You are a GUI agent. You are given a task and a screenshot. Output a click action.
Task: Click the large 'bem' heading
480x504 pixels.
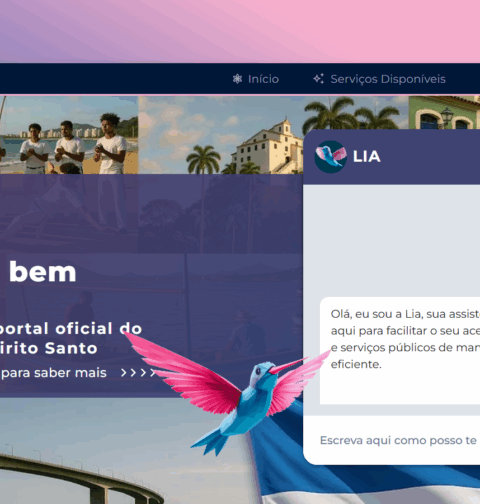(43, 272)
